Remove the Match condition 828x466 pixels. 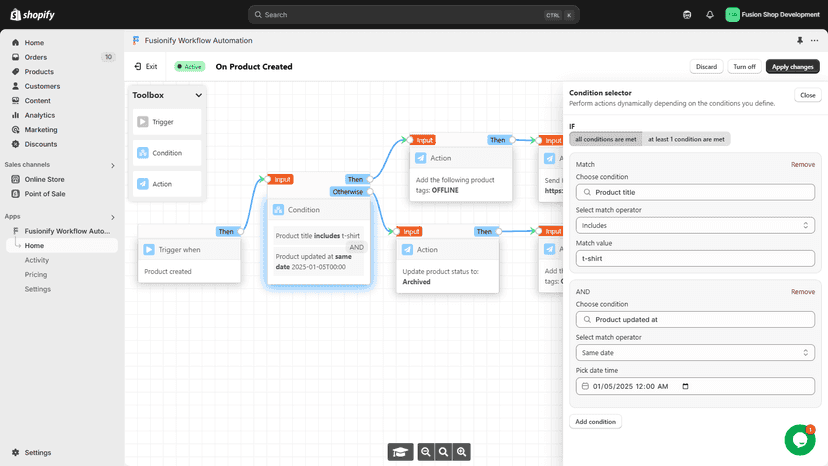(x=803, y=165)
